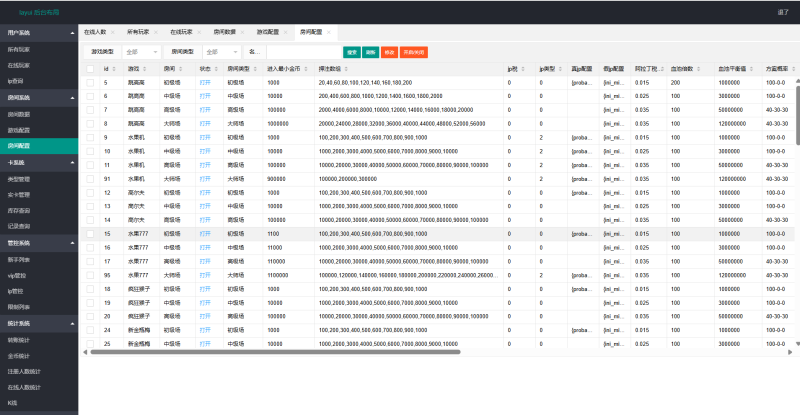Click the orange 开启/关闭 button
The height and width of the screenshot is (415, 800).
coord(414,52)
